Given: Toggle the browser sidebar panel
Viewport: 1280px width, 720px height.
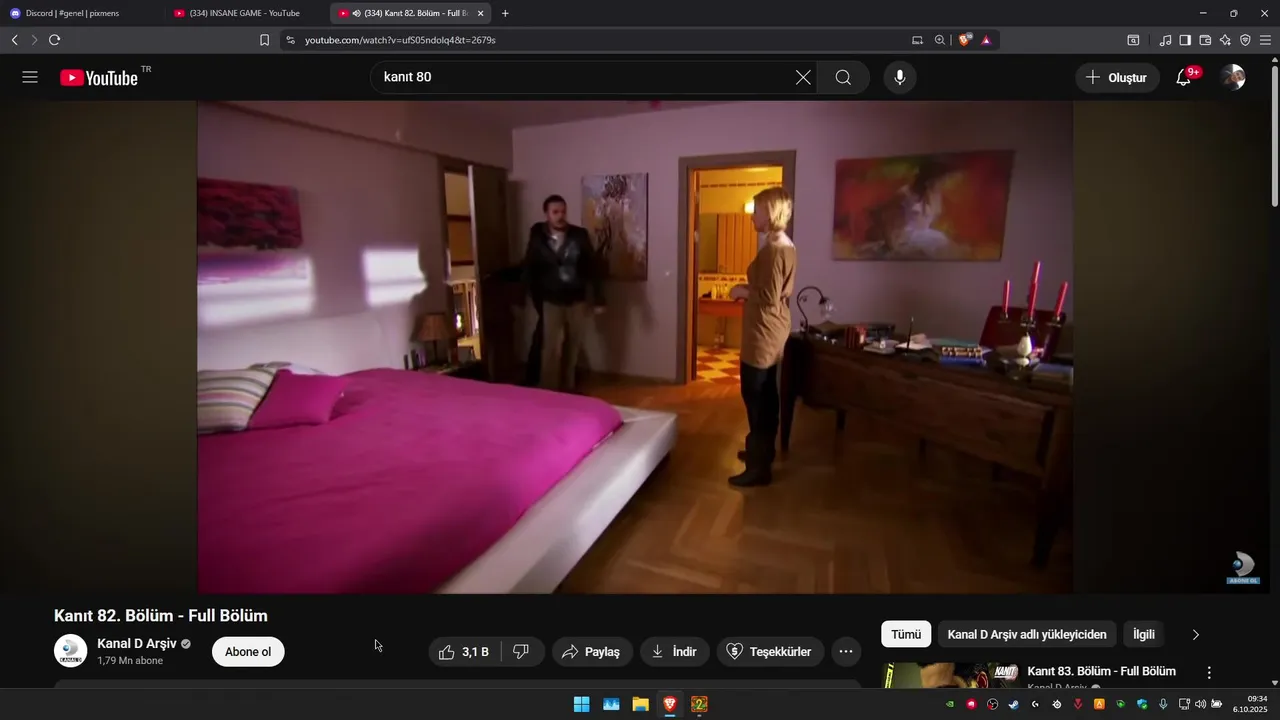Looking at the screenshot, I should click(x=1185, y=40).
